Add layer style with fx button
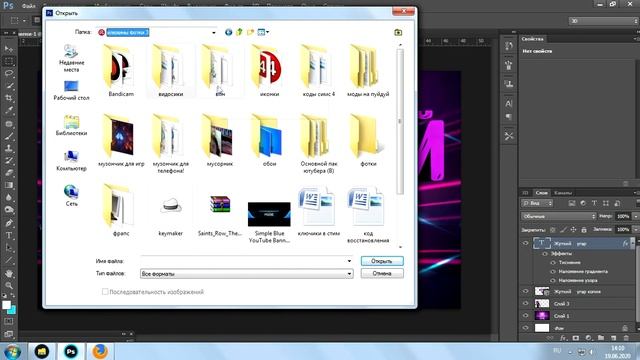Viewport: 640px width, 360px height. pyautogui.click(x=563, y=338)
